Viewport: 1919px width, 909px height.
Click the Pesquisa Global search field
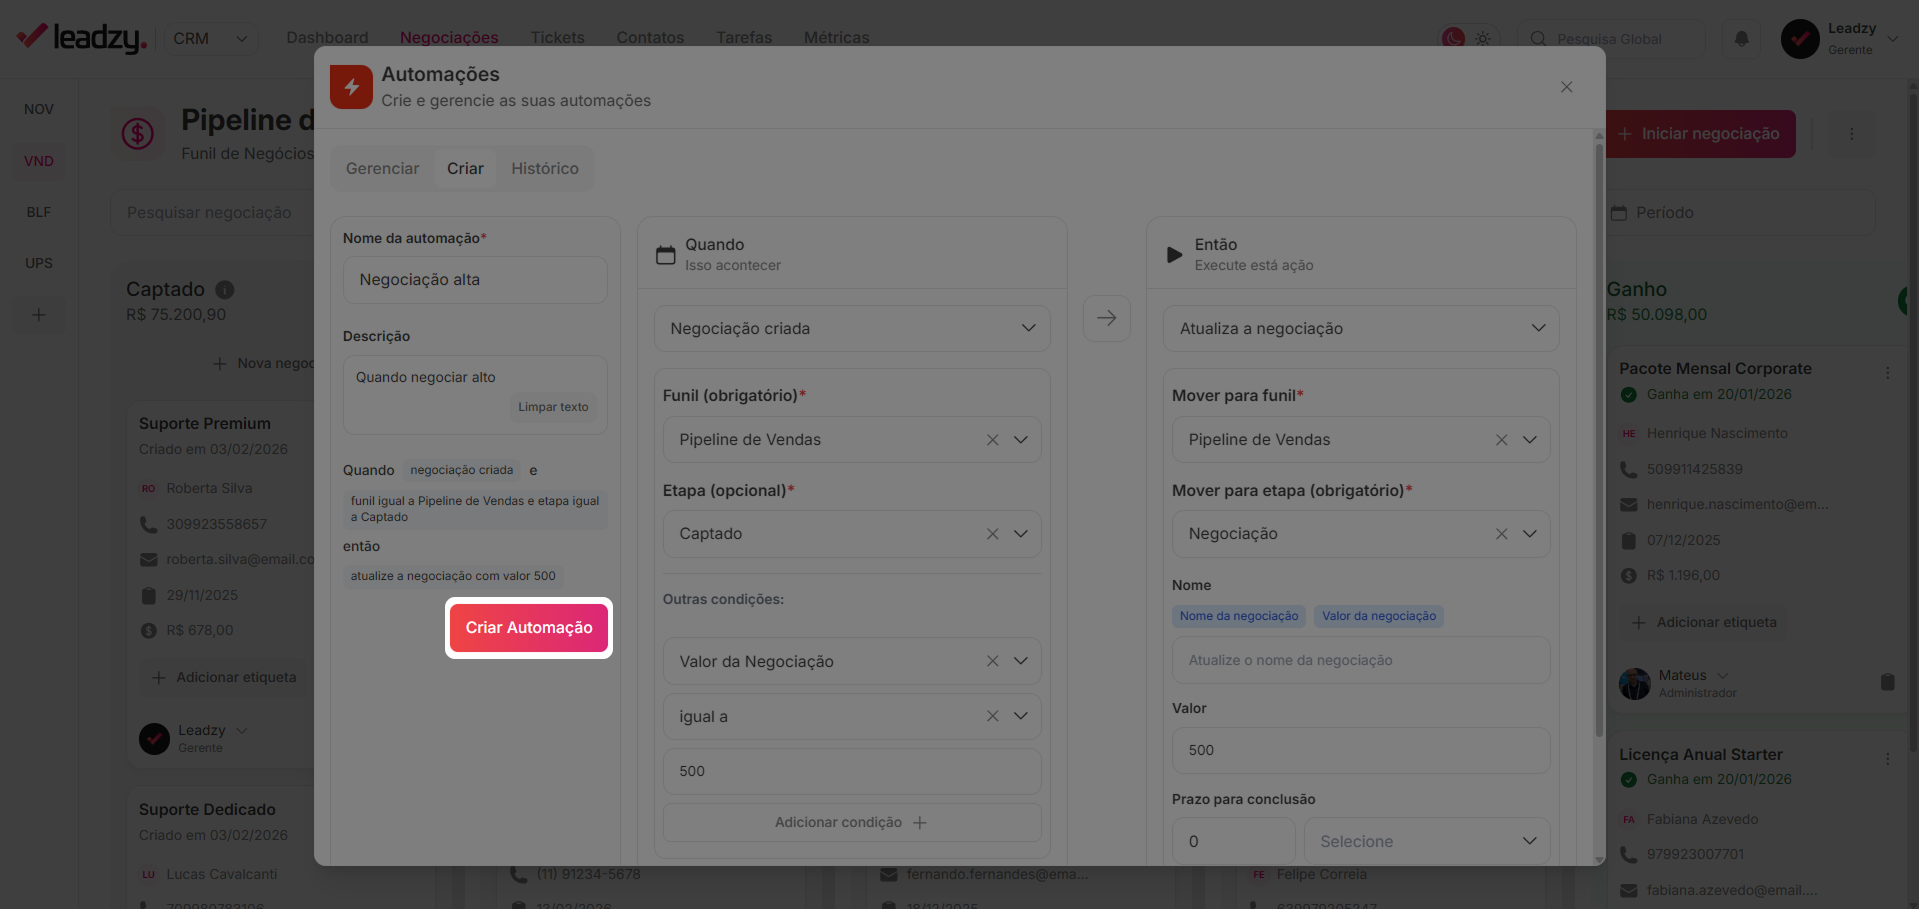1611,39
